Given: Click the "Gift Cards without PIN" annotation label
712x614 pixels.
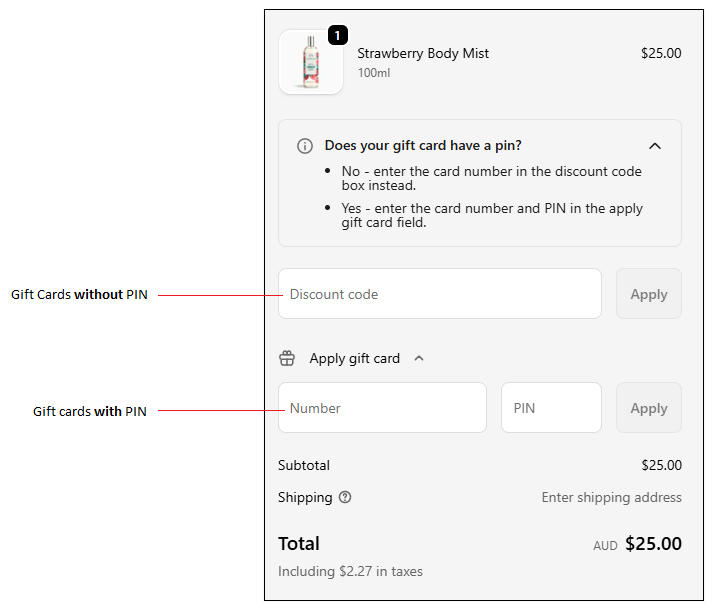Looking at the screenshot, I should [79, 295].
